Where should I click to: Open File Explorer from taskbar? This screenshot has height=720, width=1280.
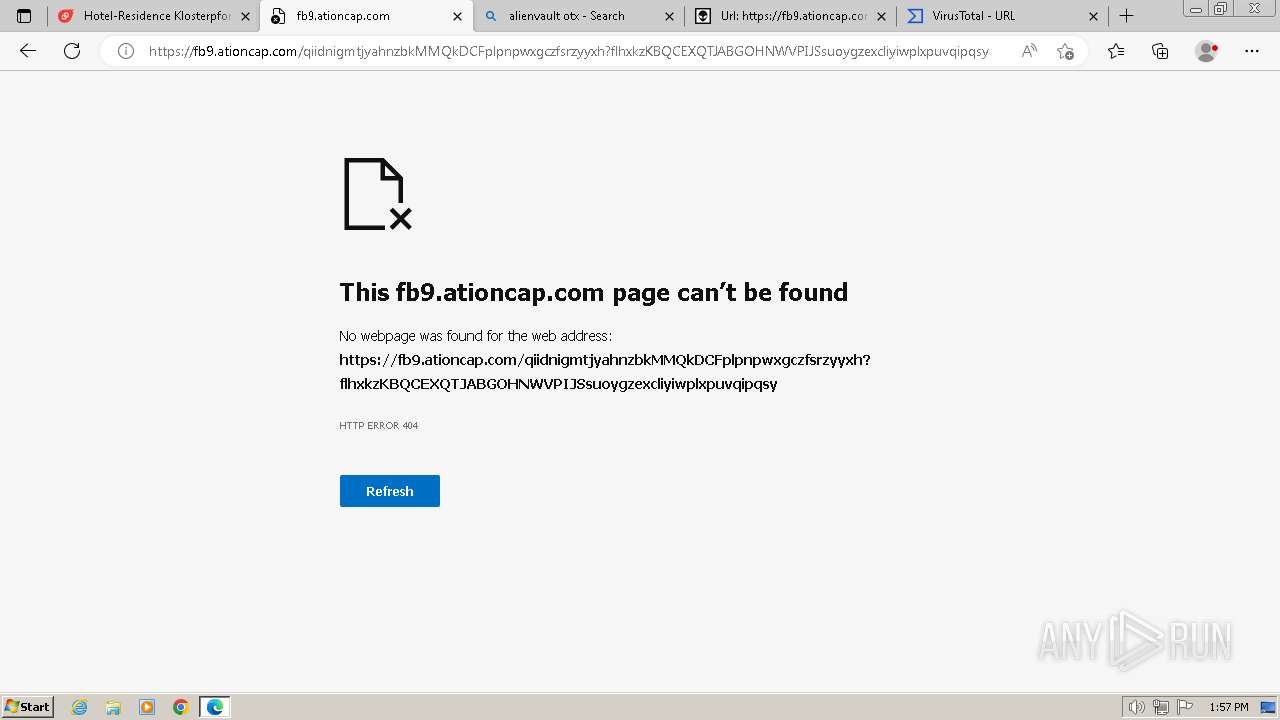(x=113, y=707)
